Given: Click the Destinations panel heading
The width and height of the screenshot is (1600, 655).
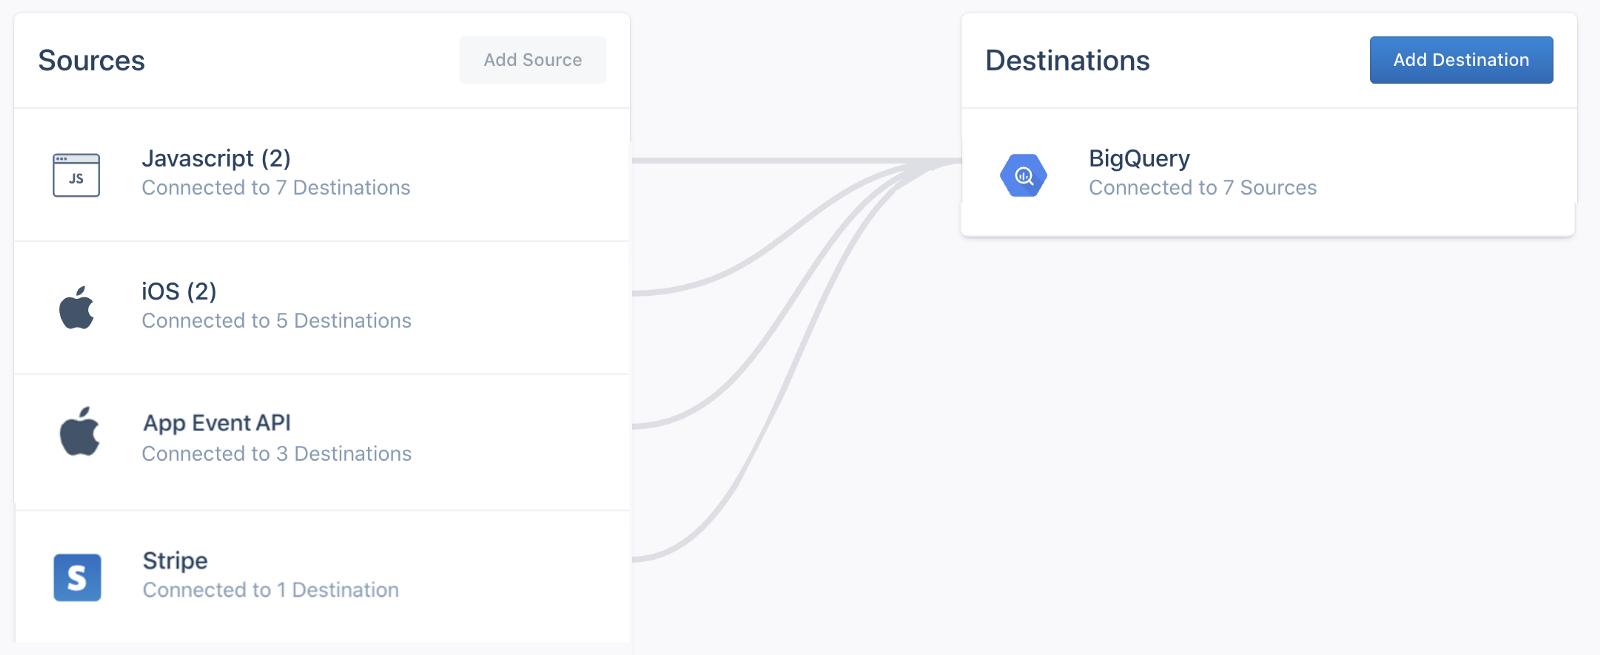Looking at the screenshot, I should [x=1067, y=61].
